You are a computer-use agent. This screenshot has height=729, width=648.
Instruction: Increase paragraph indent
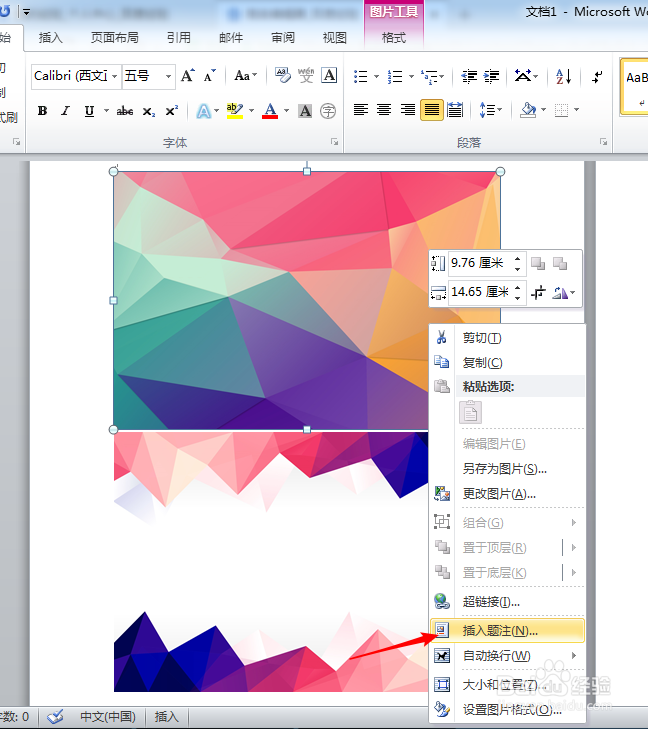pyautogui.click(x=491, y=76)
